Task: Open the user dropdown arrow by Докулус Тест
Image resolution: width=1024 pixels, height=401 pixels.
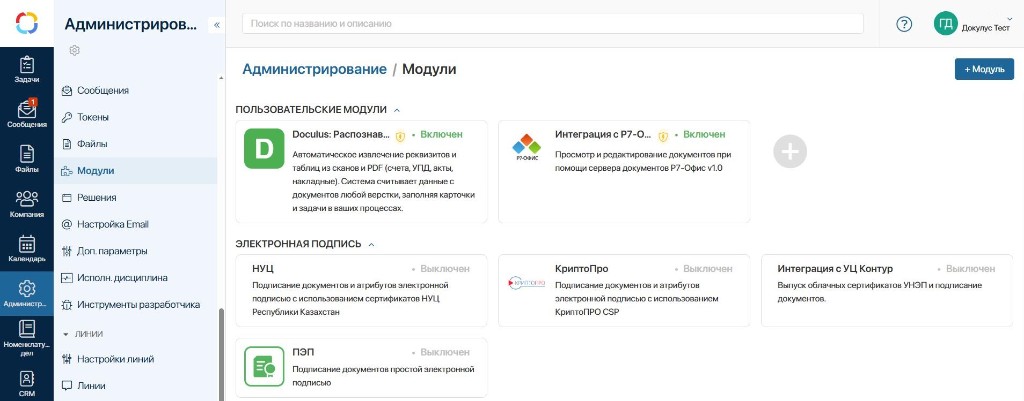Action: tap(1009, 20)
